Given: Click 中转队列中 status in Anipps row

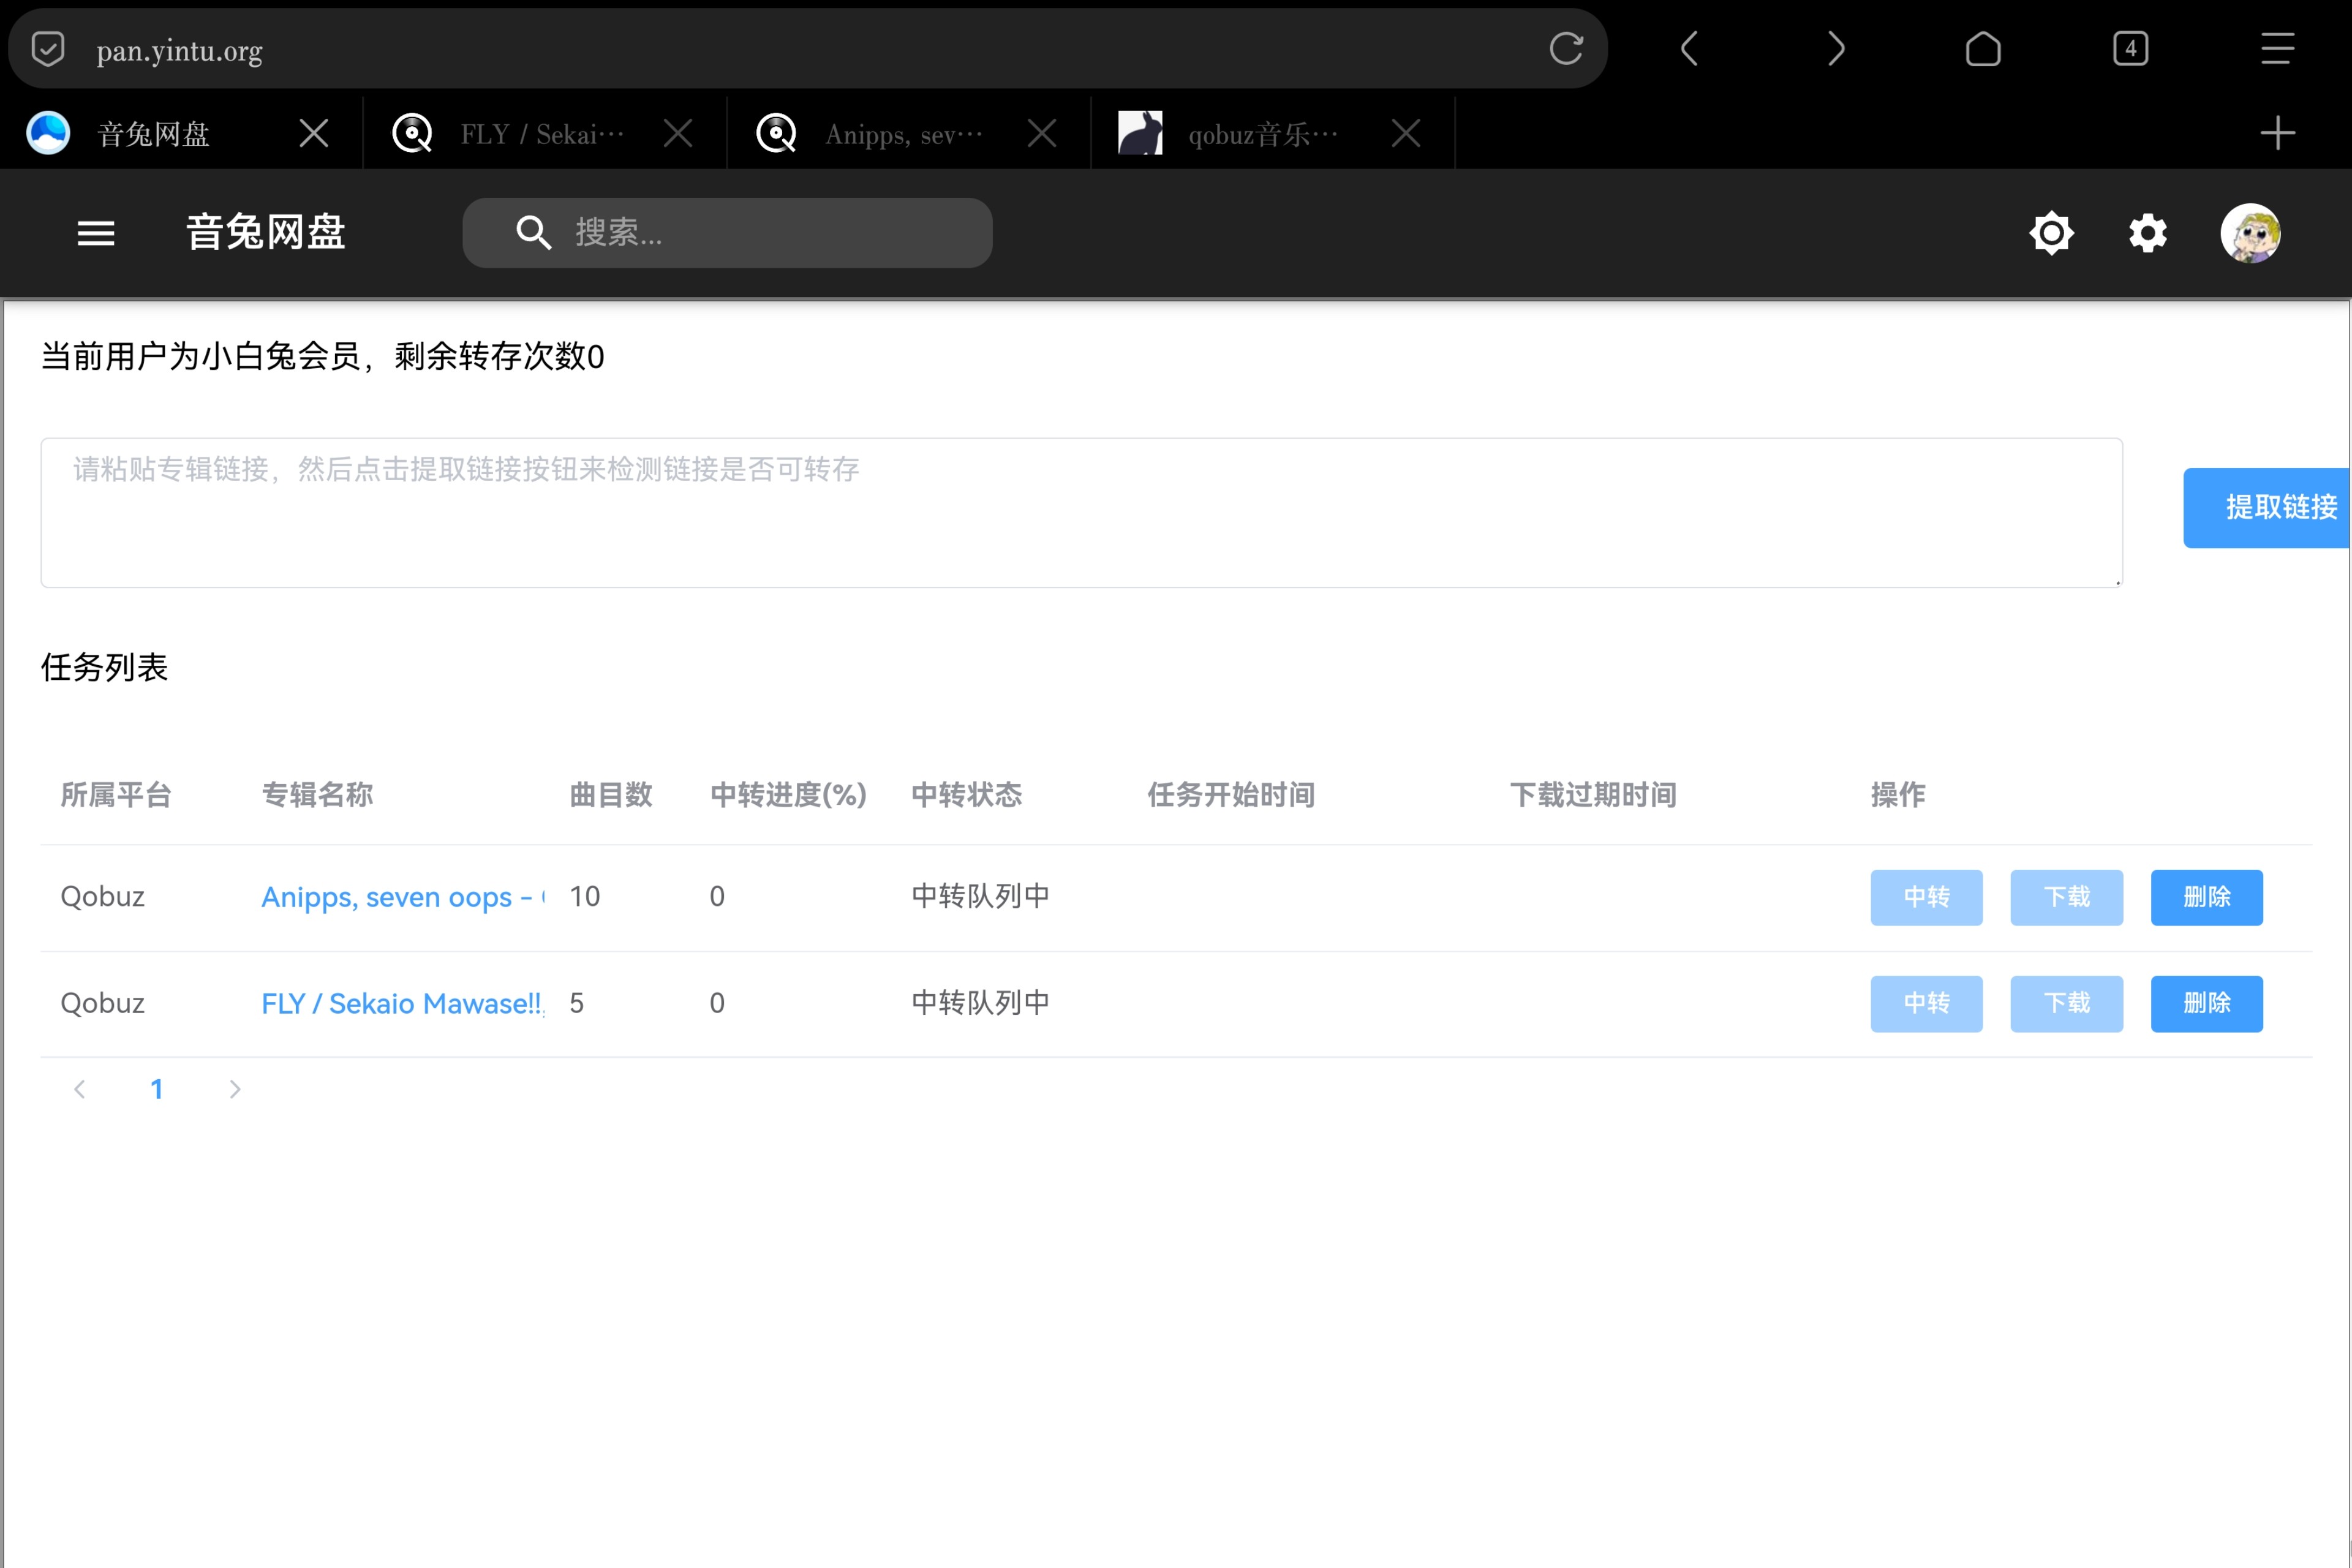Looking at the screenshot, I should pos(980,896).
